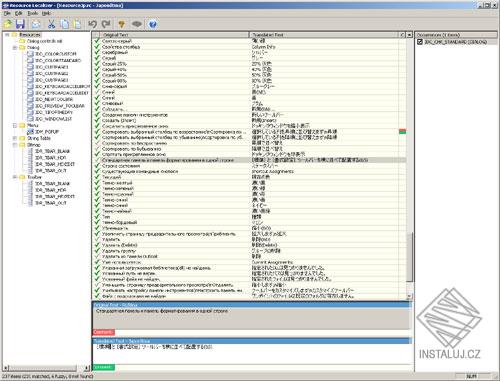Screen dimensions: 500x381
Task: Click the status bar items count text
Action: pyautogui.click(x=48, y=376)
